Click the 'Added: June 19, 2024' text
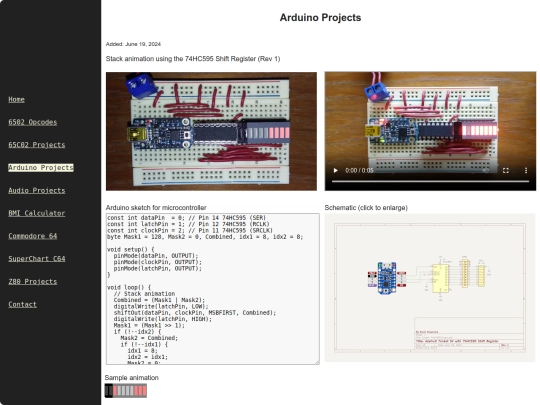Viewport: 540px width, 405px height. [133, 44]
